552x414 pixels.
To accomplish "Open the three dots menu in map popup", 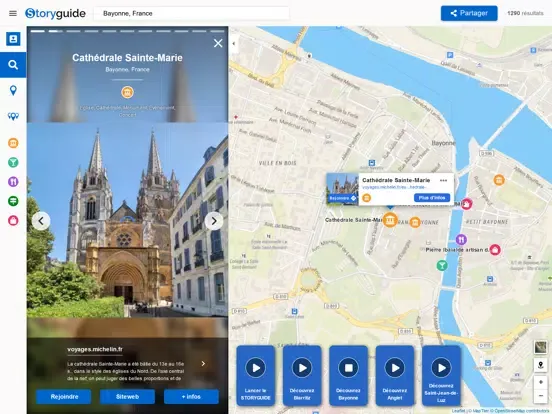I will click(x=443, y=180).
